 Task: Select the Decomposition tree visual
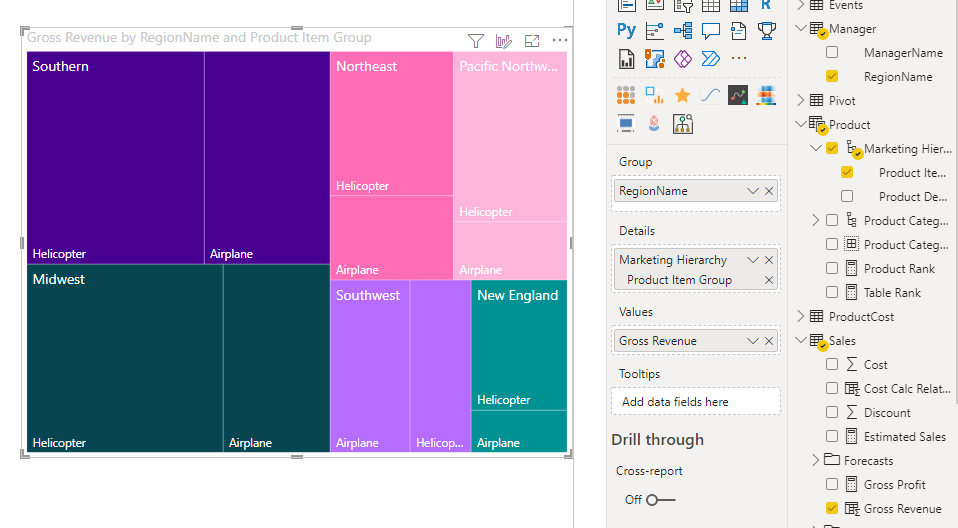tap(683, 30)
